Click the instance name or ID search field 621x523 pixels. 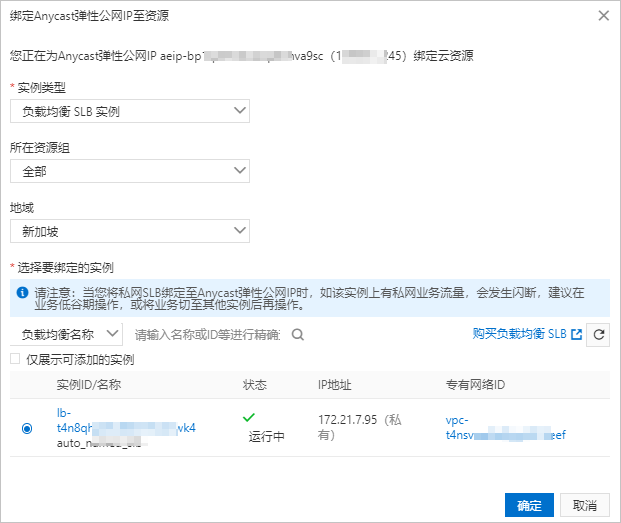pyautogui.click(x=207, y=335)
